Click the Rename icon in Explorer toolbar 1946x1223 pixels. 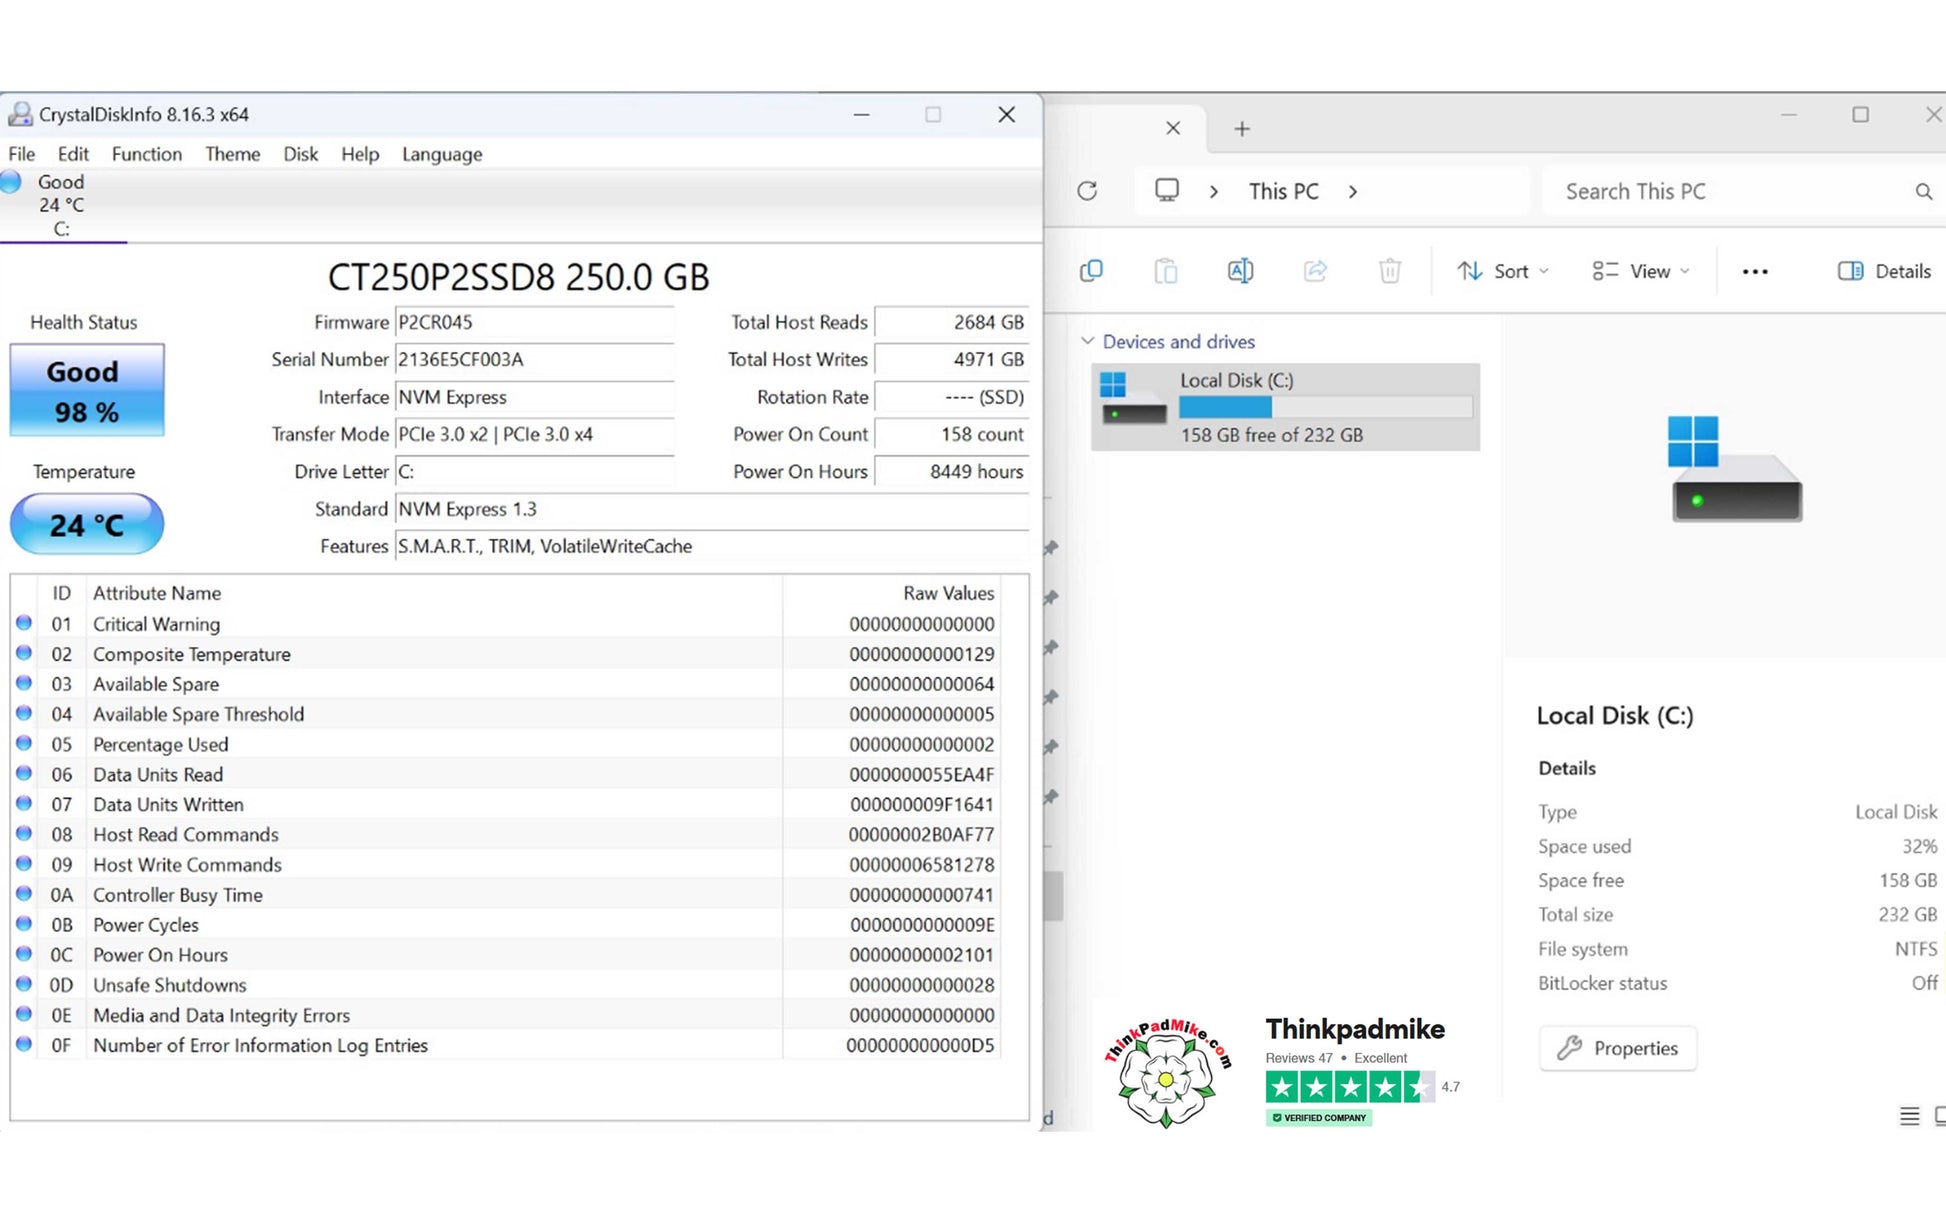pos(1240,271)
